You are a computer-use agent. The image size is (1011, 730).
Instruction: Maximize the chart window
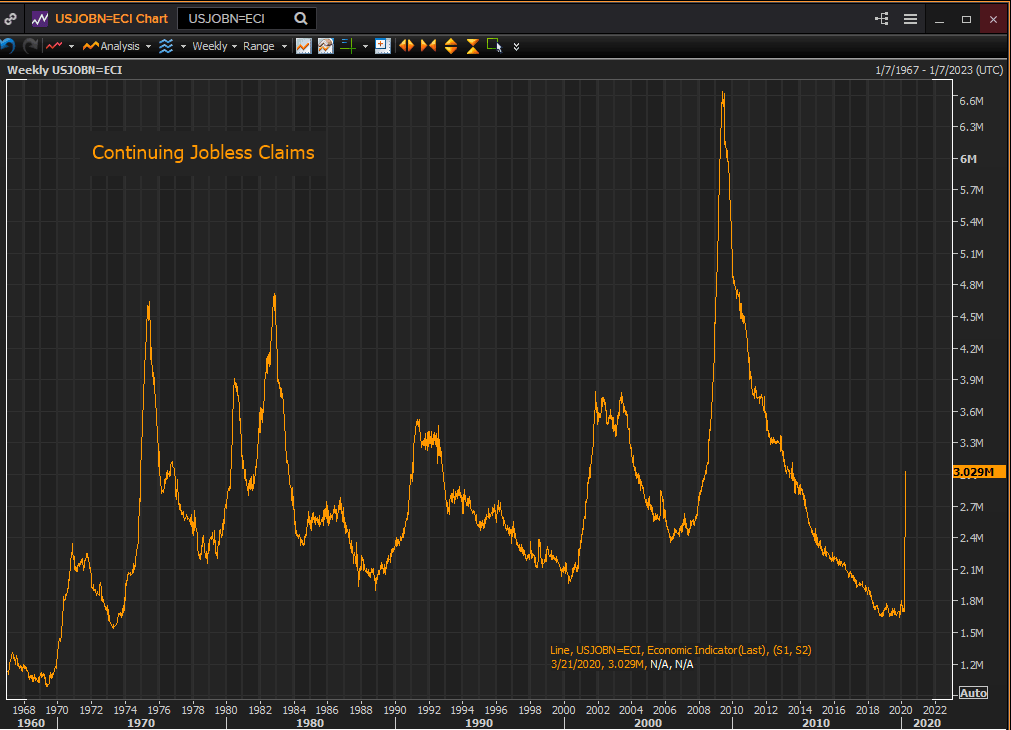click(x=966, y=19)
